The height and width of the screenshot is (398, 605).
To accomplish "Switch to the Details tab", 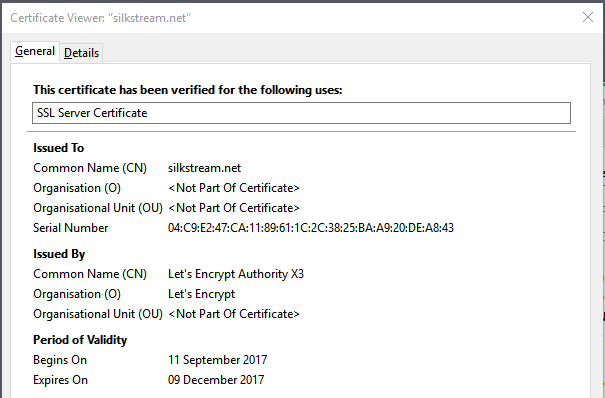I will click(81, 53).
